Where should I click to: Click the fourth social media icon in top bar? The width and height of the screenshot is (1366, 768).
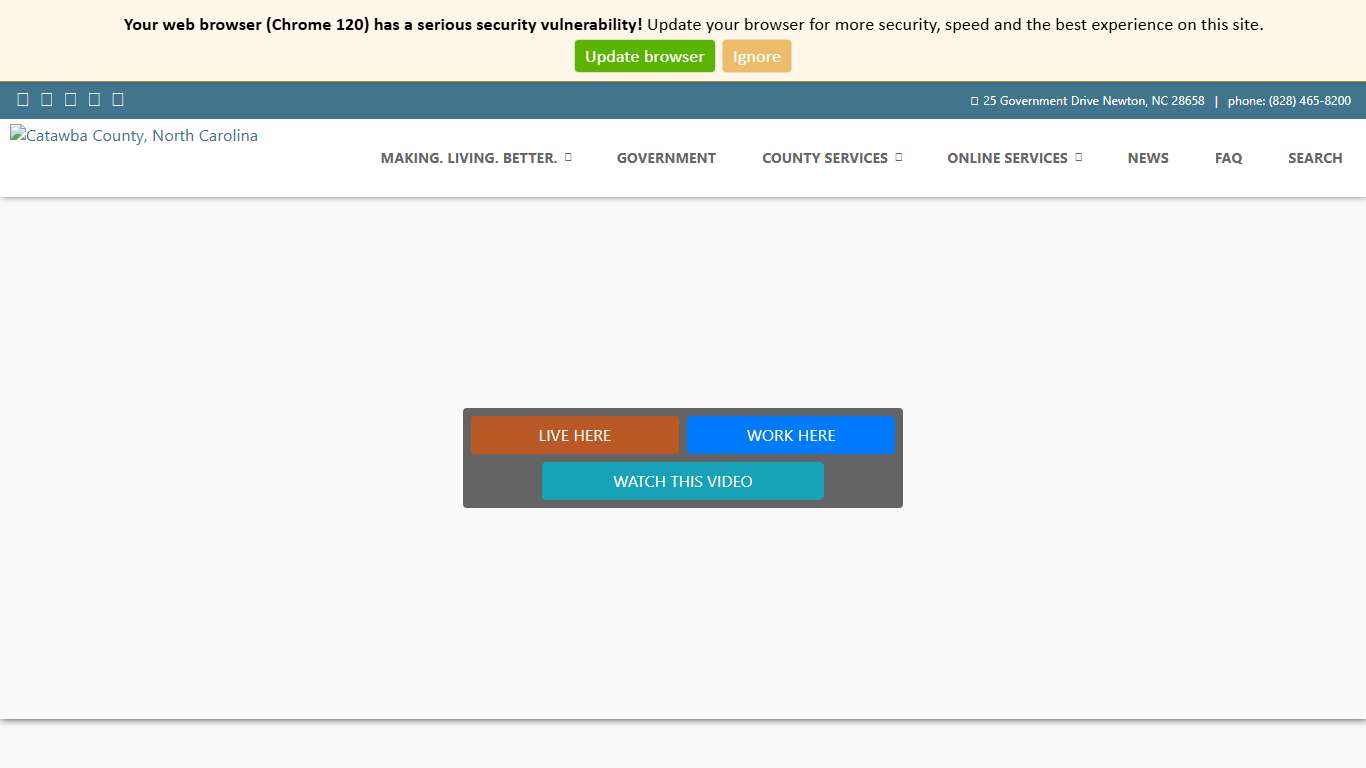tap(94, 99)
